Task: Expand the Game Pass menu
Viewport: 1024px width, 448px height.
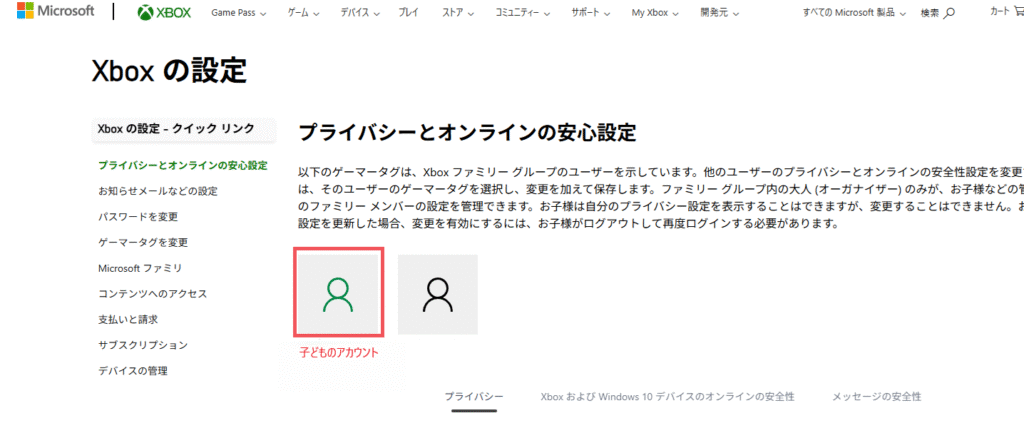Action: [x=238, y=13]
